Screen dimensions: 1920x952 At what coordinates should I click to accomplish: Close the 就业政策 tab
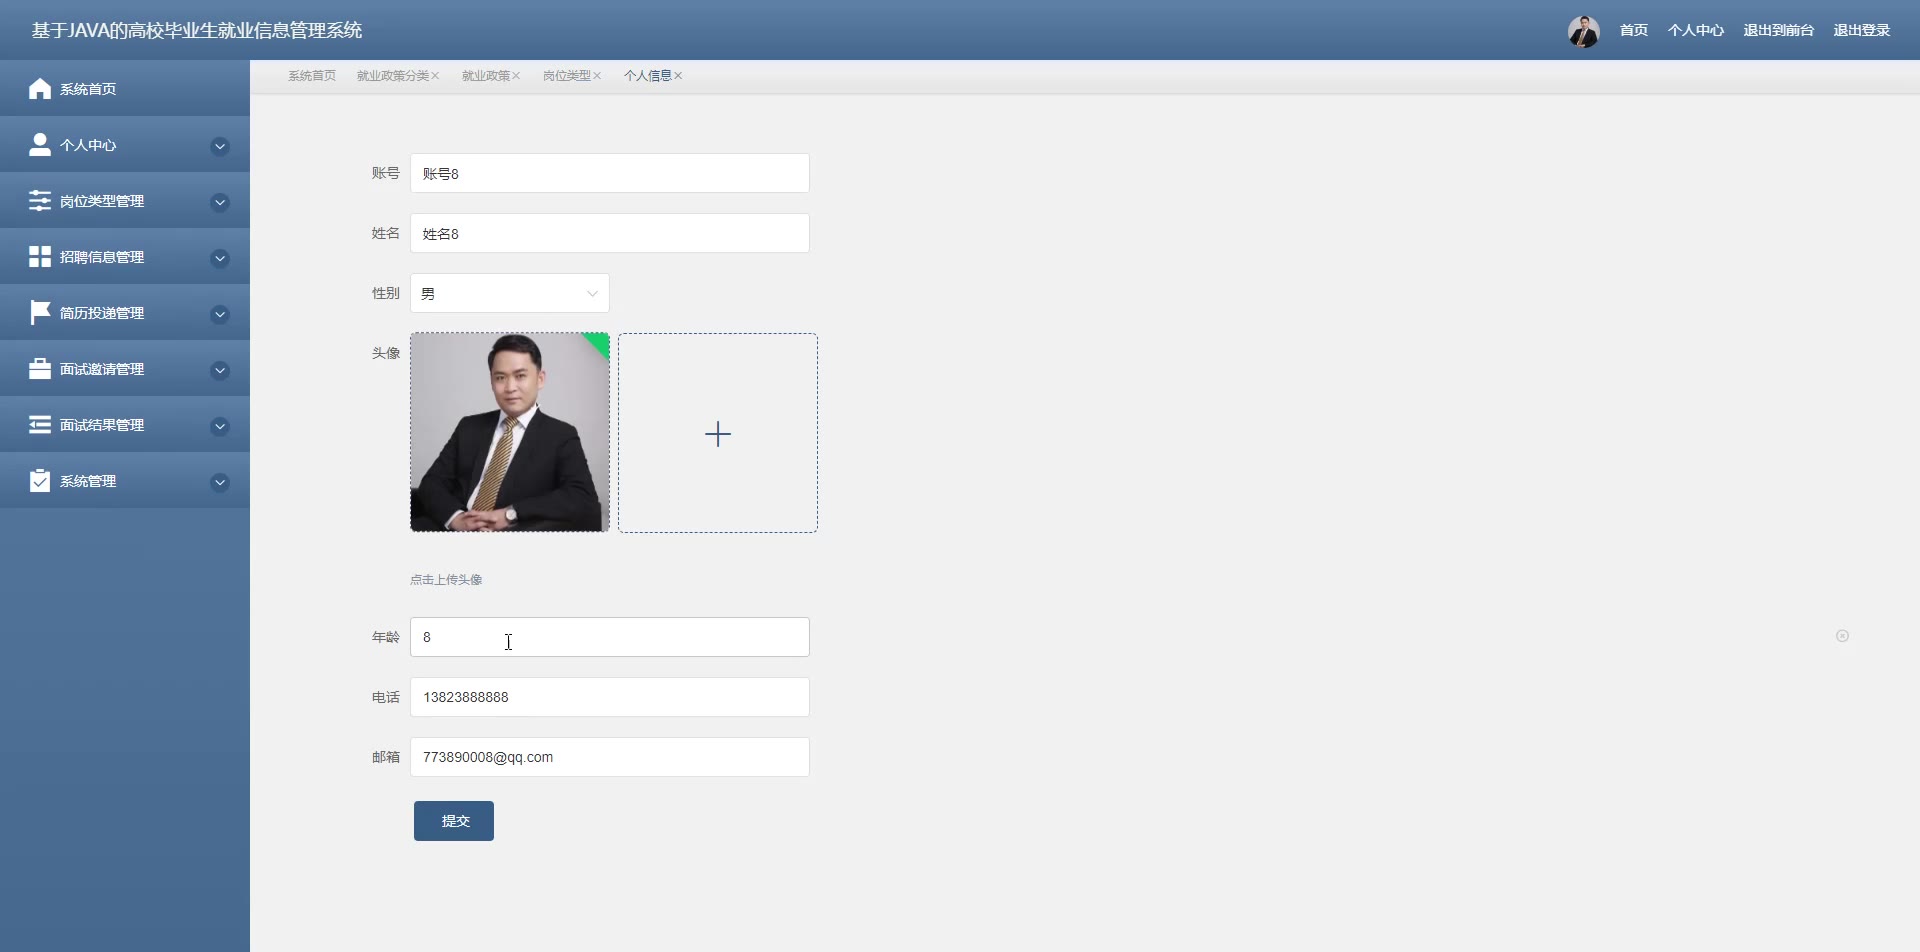pos(516,76)
